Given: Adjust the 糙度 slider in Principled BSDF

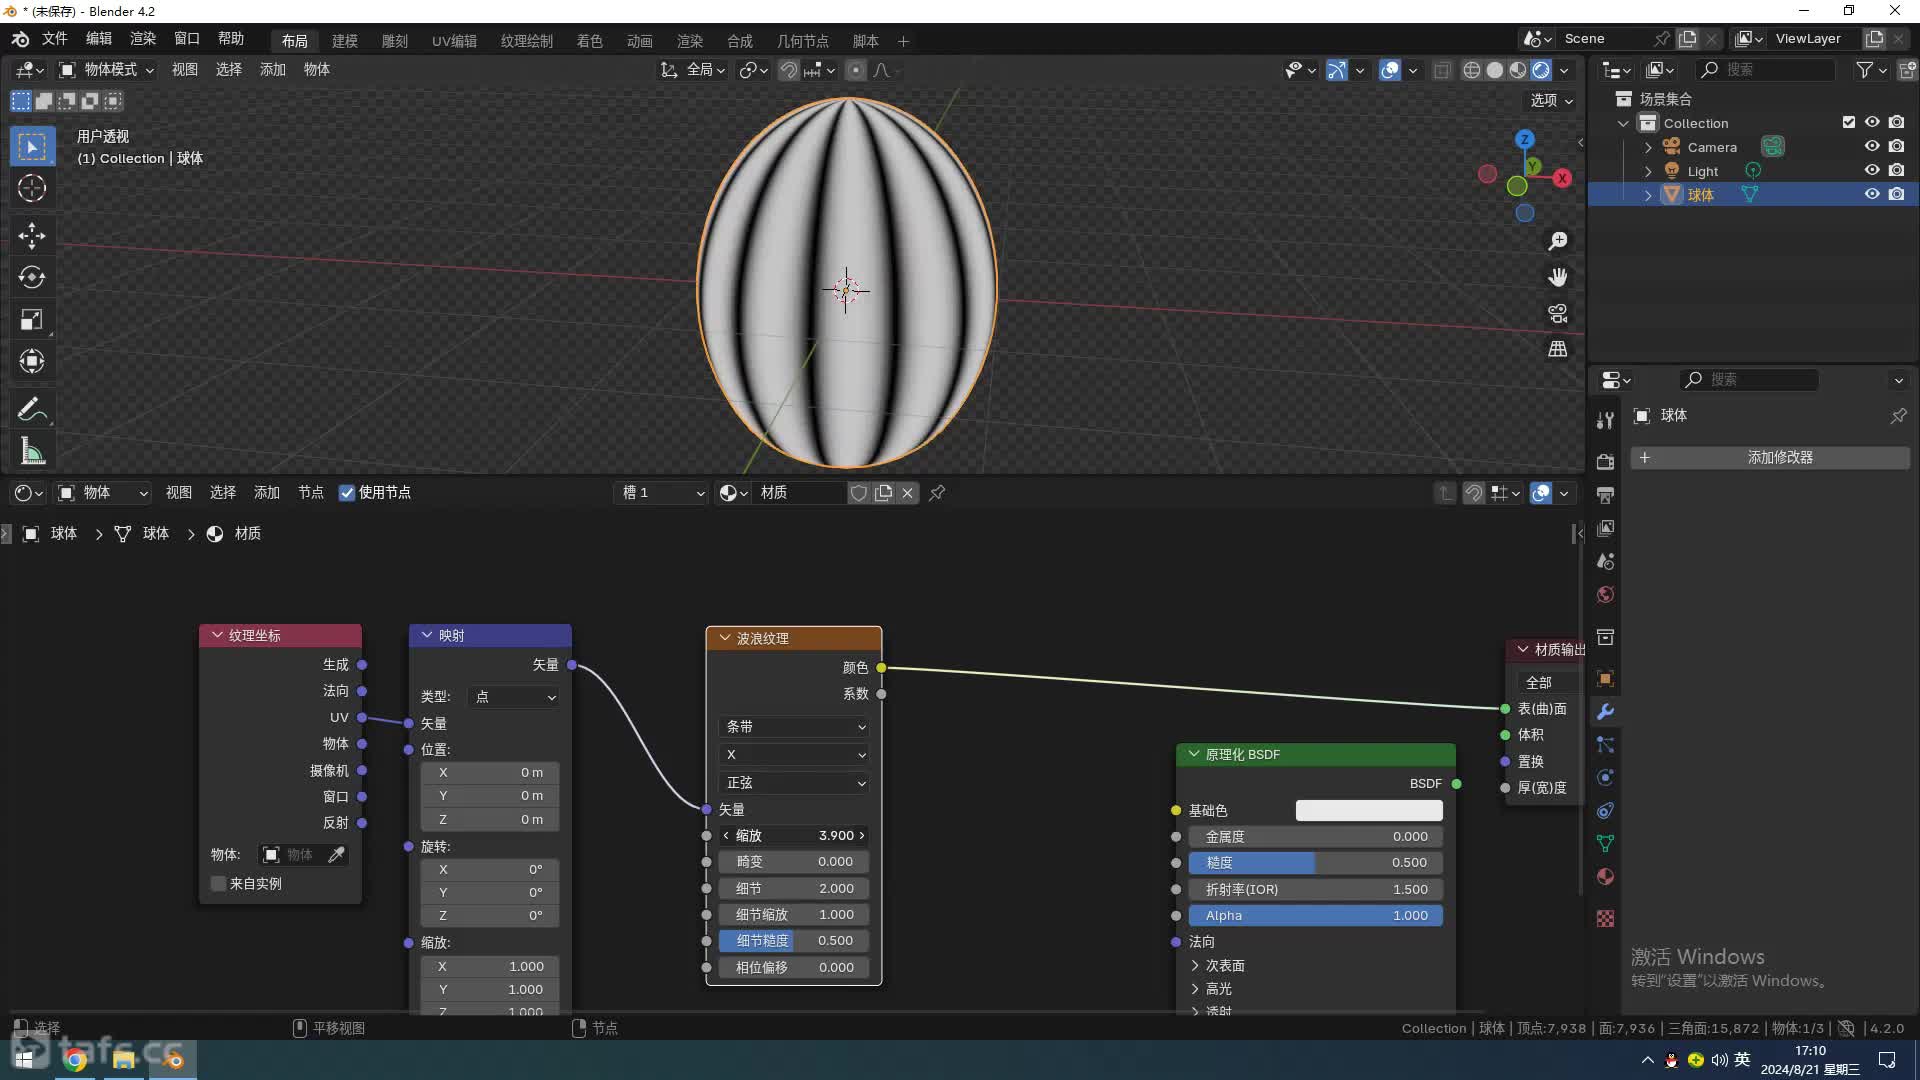Looking at the screenshot, I should click(x=1316, y=862).
